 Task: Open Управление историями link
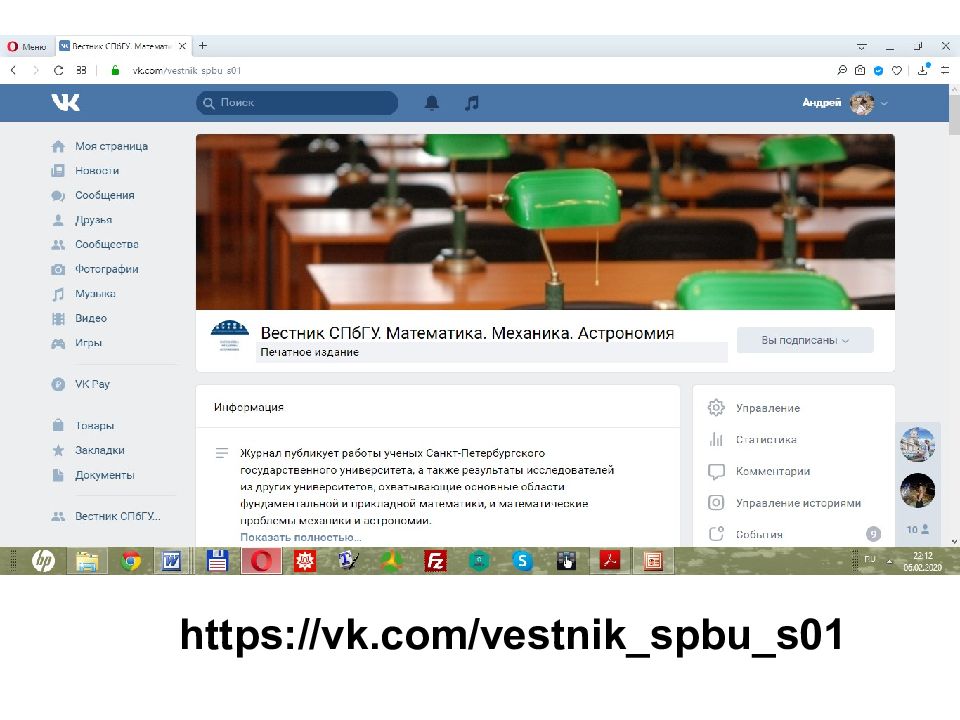point(798,503)
